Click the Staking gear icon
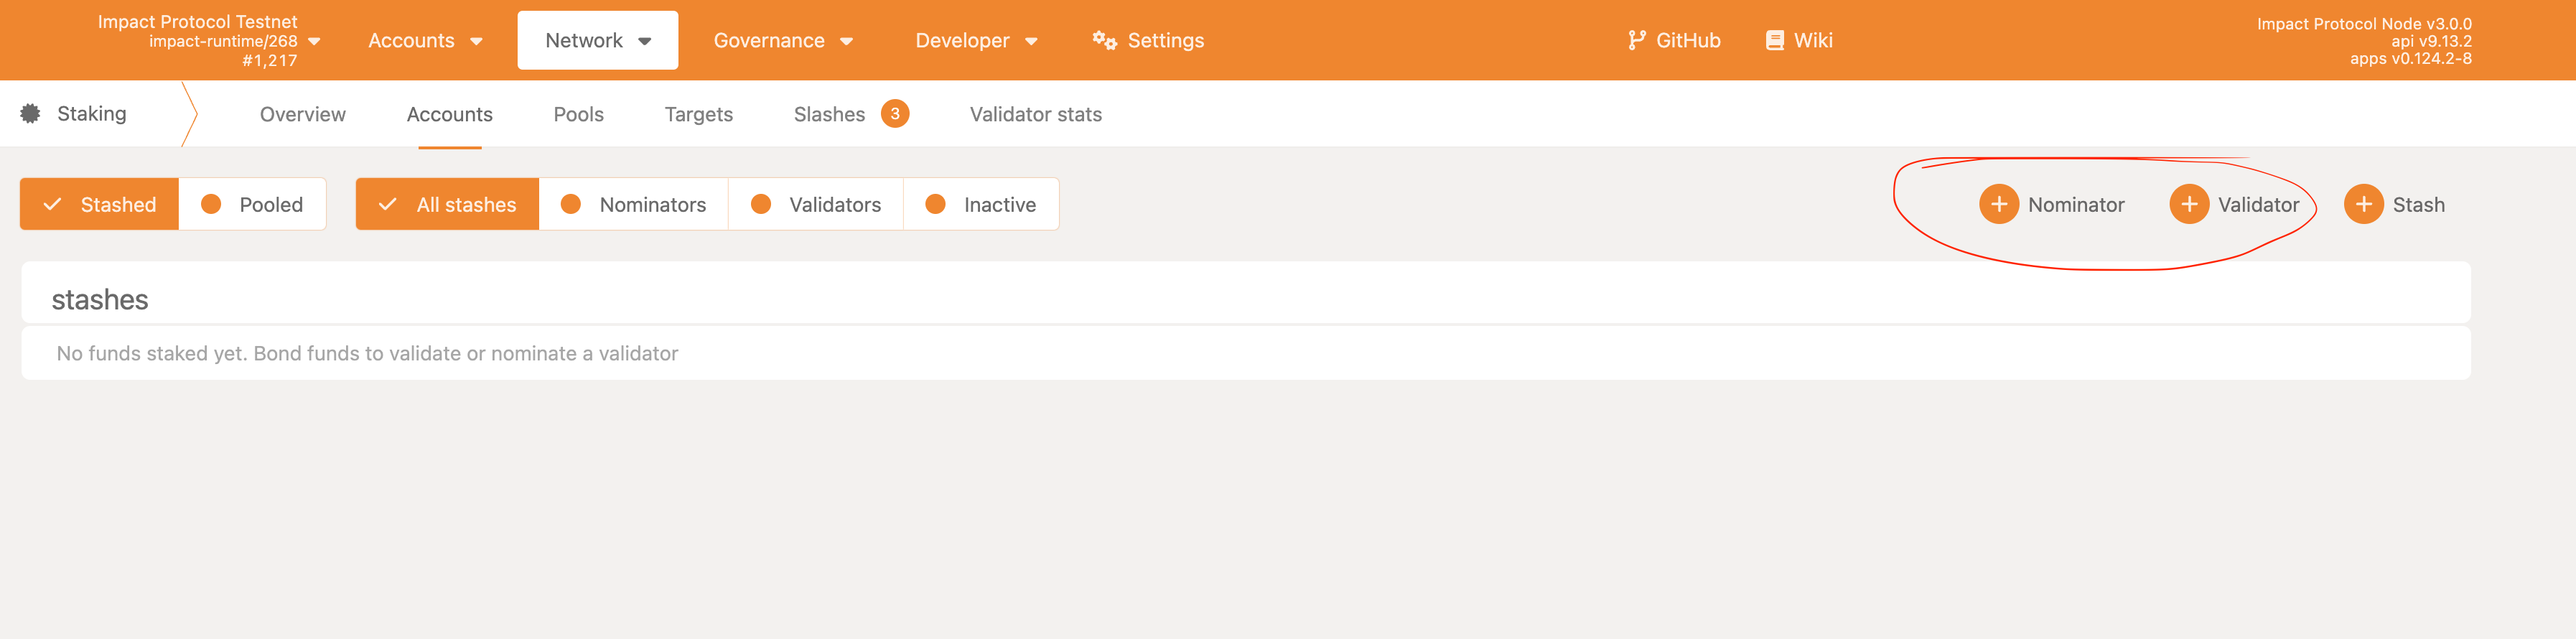 coord(31,113)
